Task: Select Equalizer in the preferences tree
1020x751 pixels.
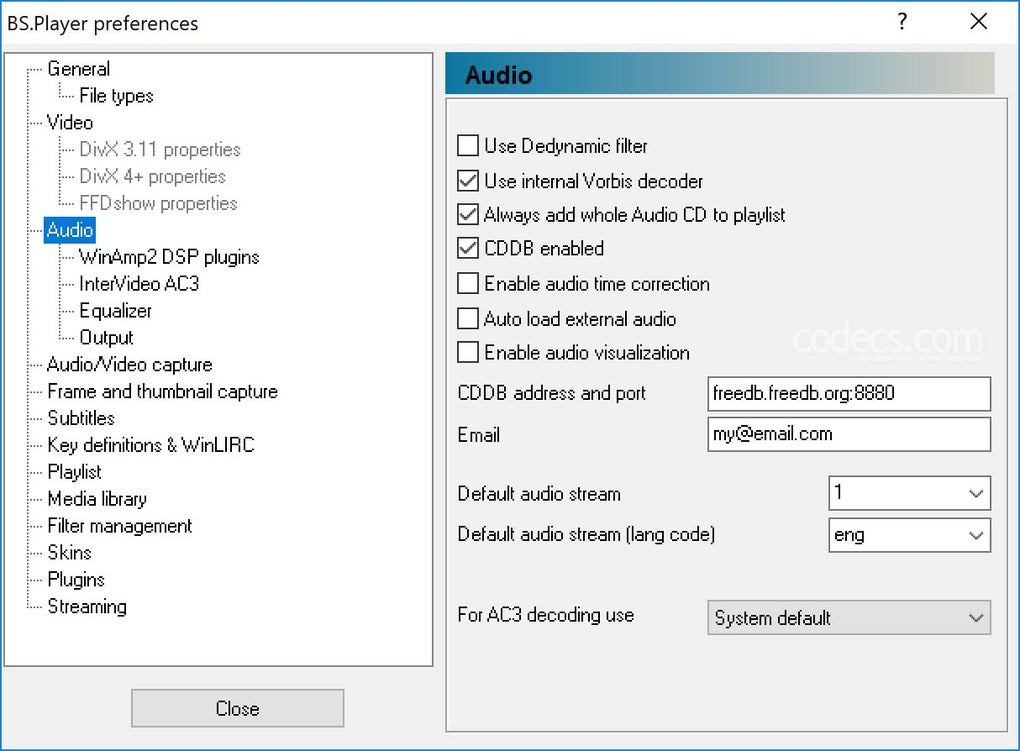Action: (116, 311)
